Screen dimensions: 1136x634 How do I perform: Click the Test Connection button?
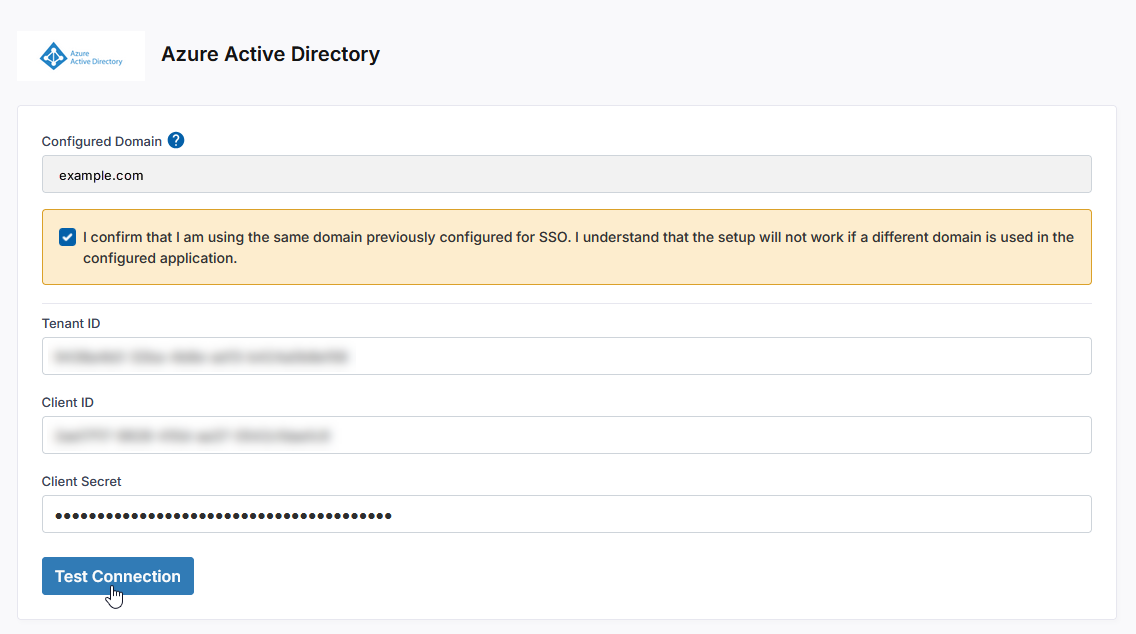click(x=117, y=576)
